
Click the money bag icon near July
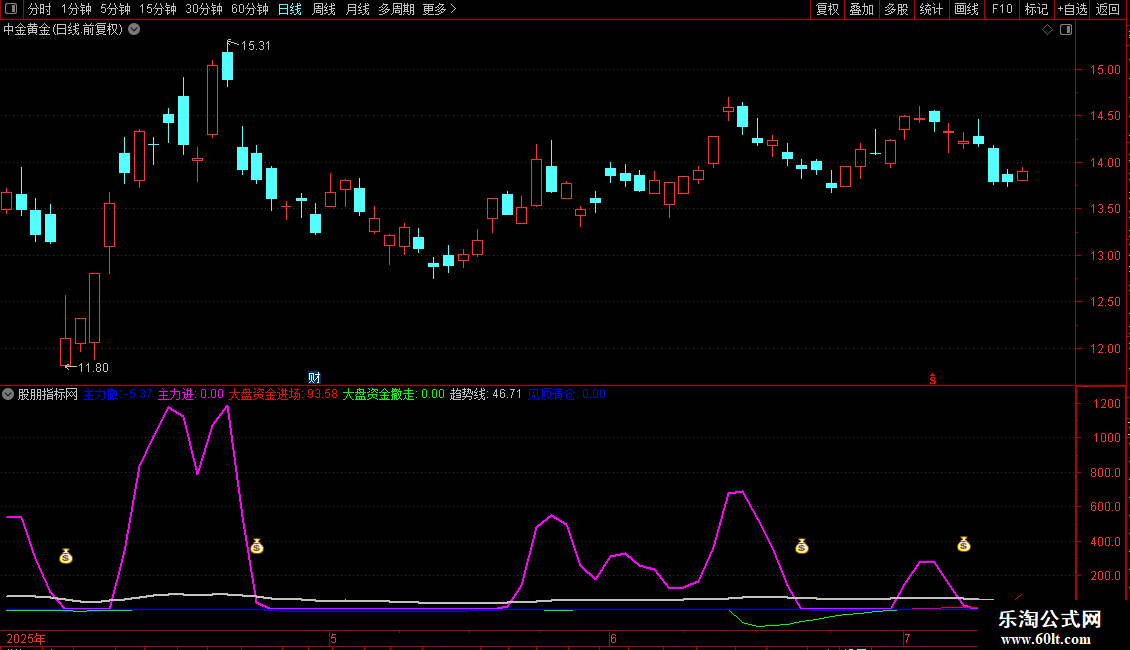[x=964, y=544]
